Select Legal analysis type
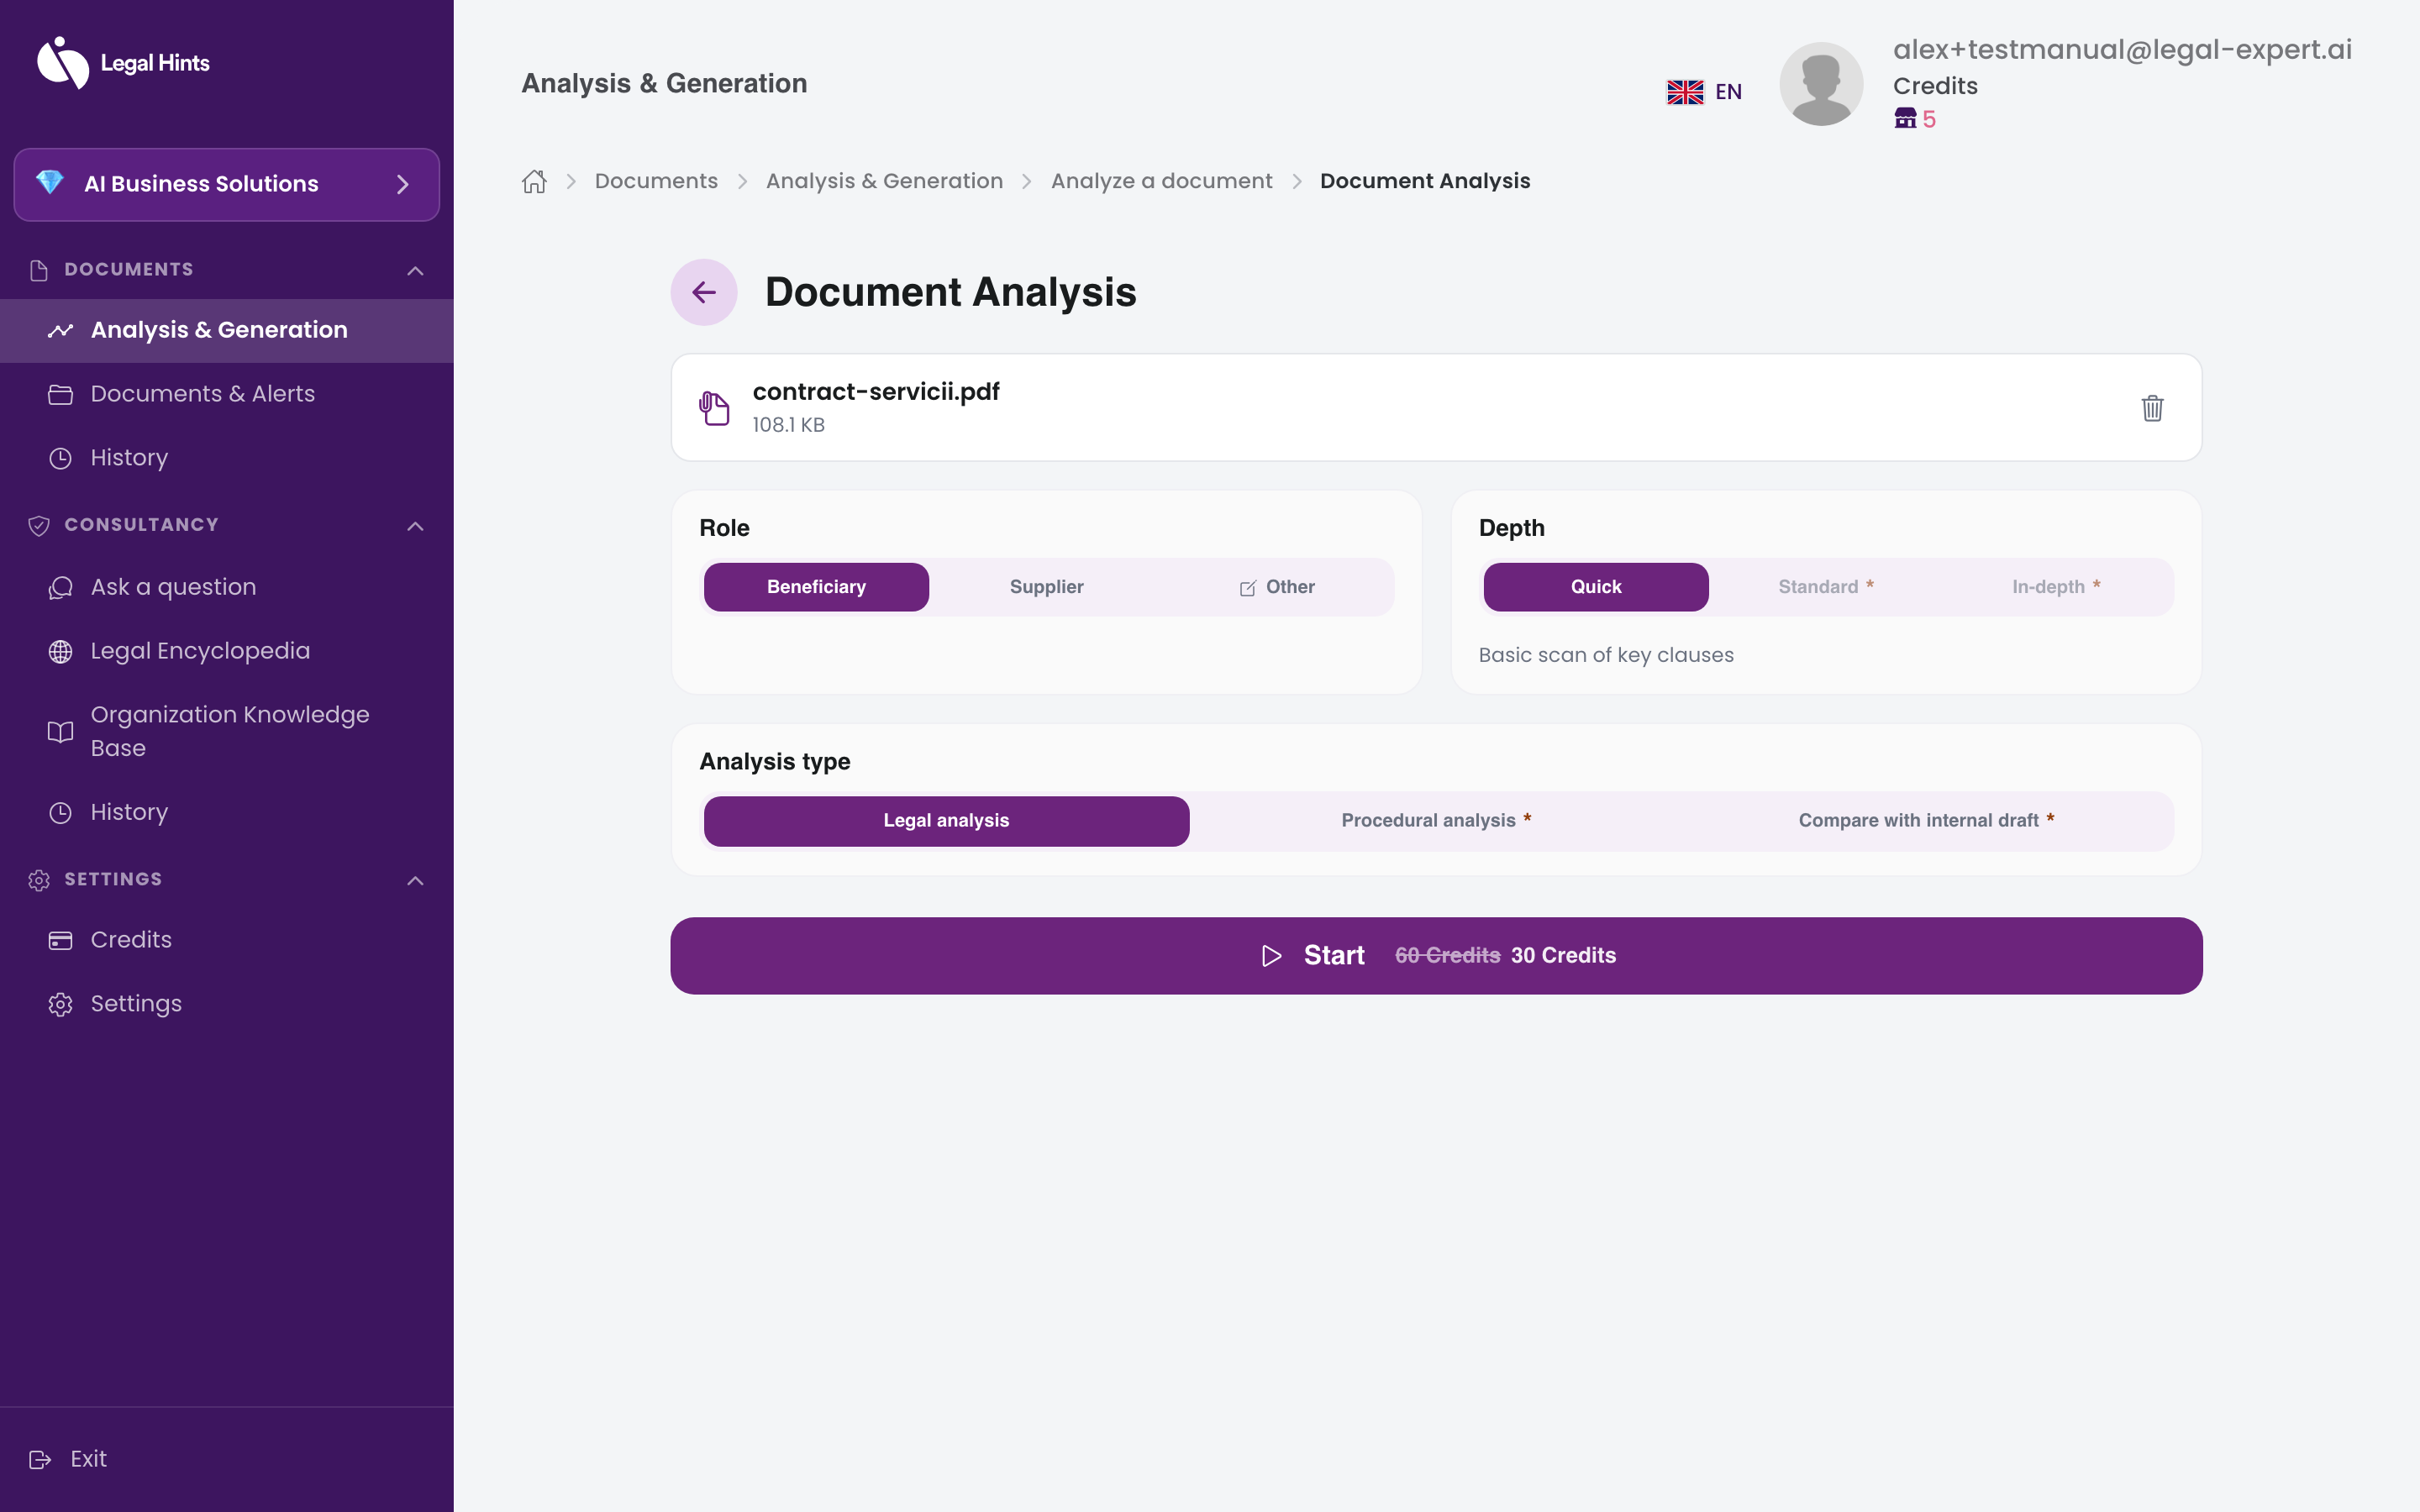This screenshot has height=1512, width=2420. (x=946, y=821)
